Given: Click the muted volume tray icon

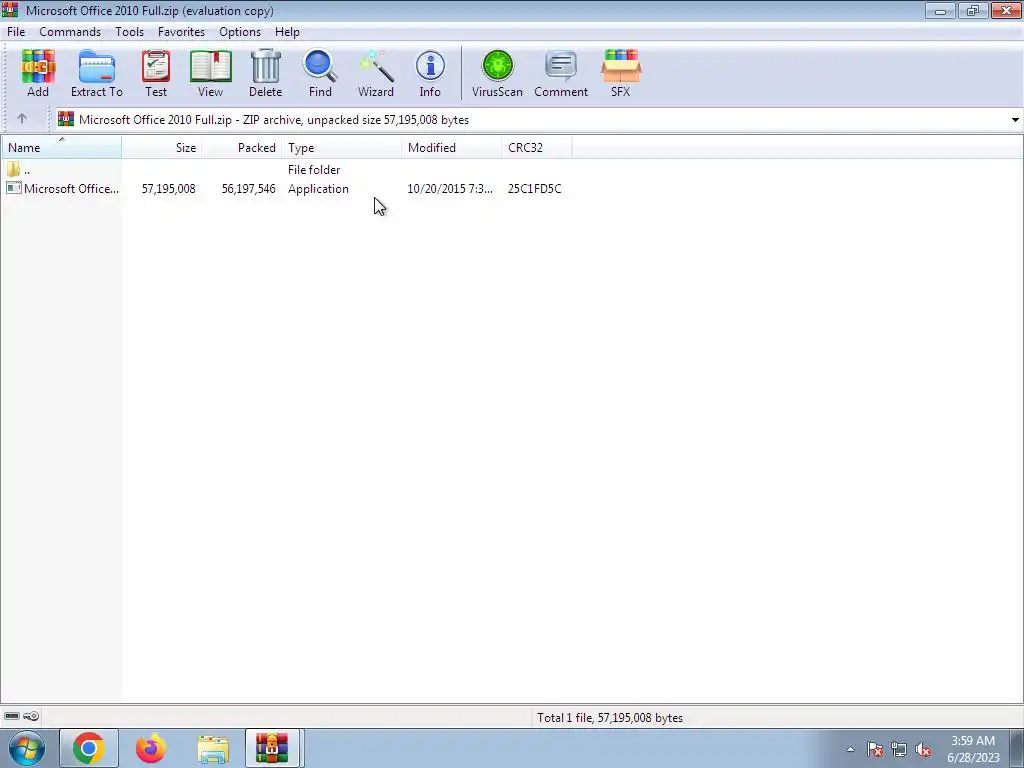Looking at the screenshot, I should pos(923,750).
